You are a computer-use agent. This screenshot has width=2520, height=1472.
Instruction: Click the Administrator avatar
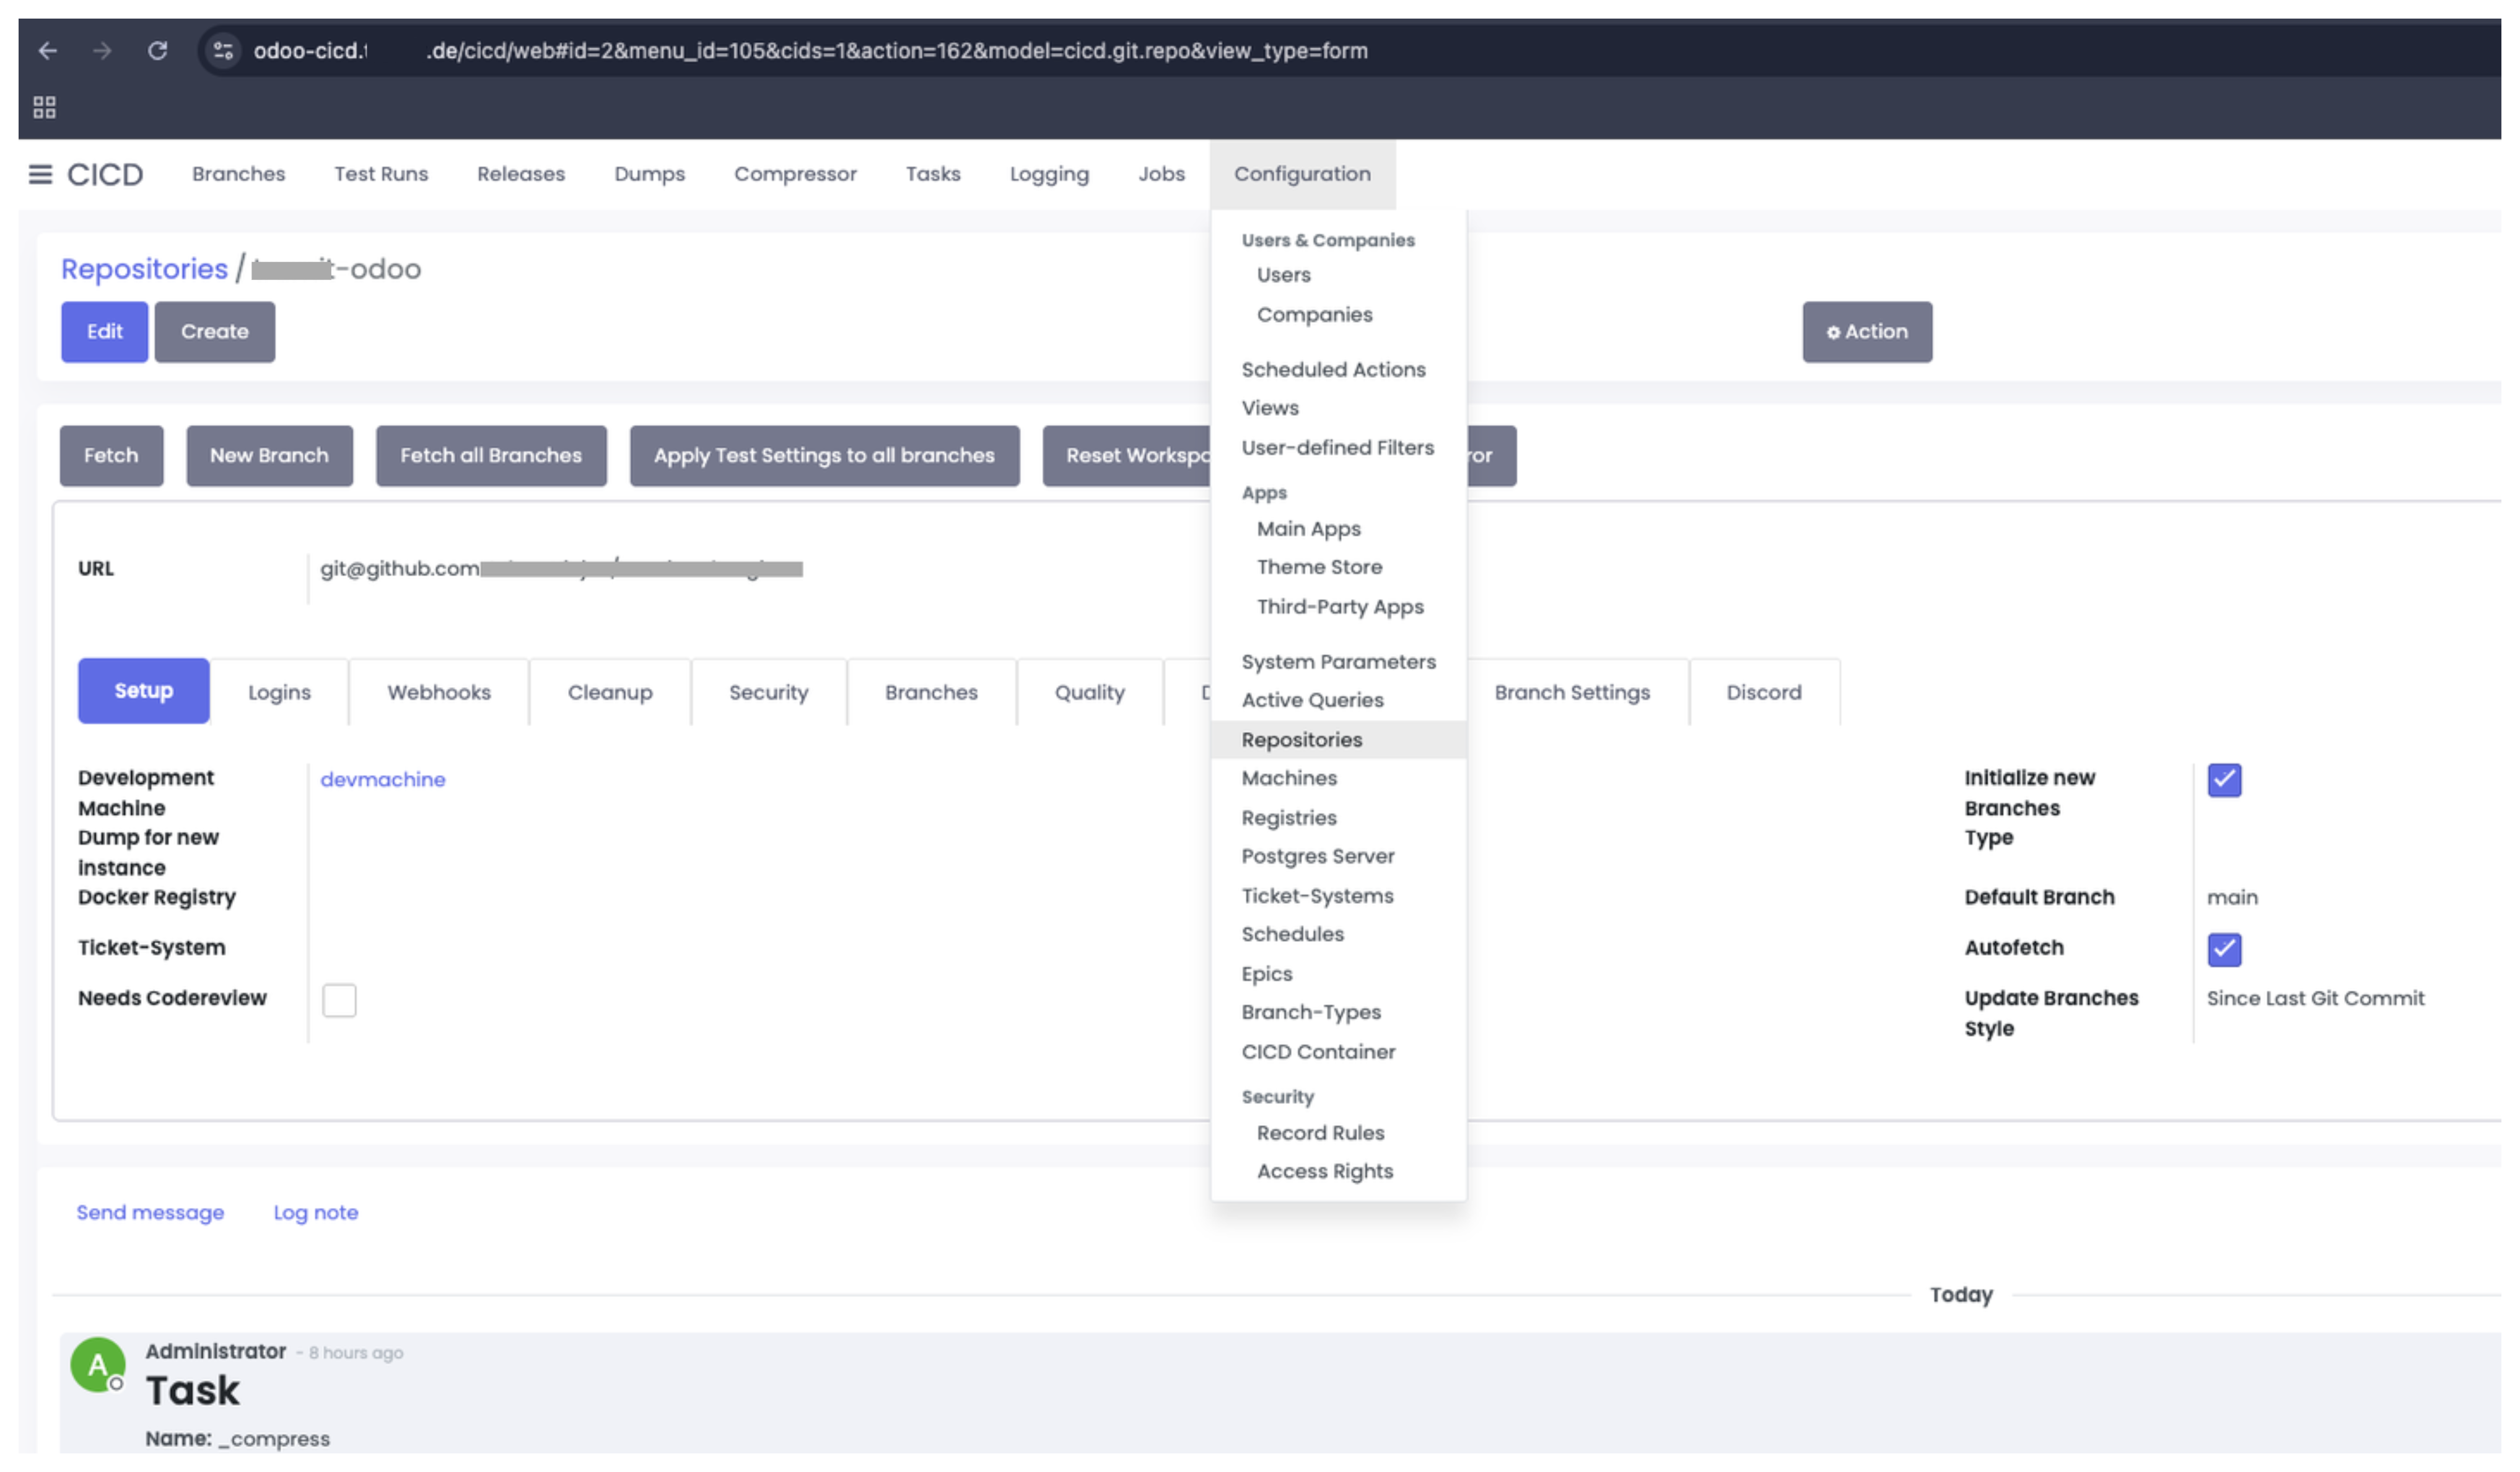pyautogui.click(x=97, y=1364)
